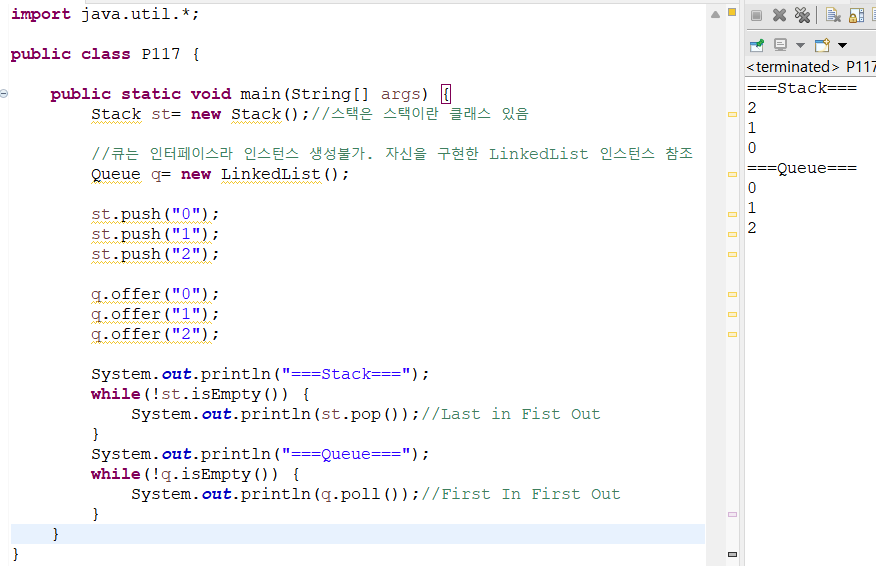
Task: Jump to overview marker for st.push("1") line
Action: coord(732,235)
